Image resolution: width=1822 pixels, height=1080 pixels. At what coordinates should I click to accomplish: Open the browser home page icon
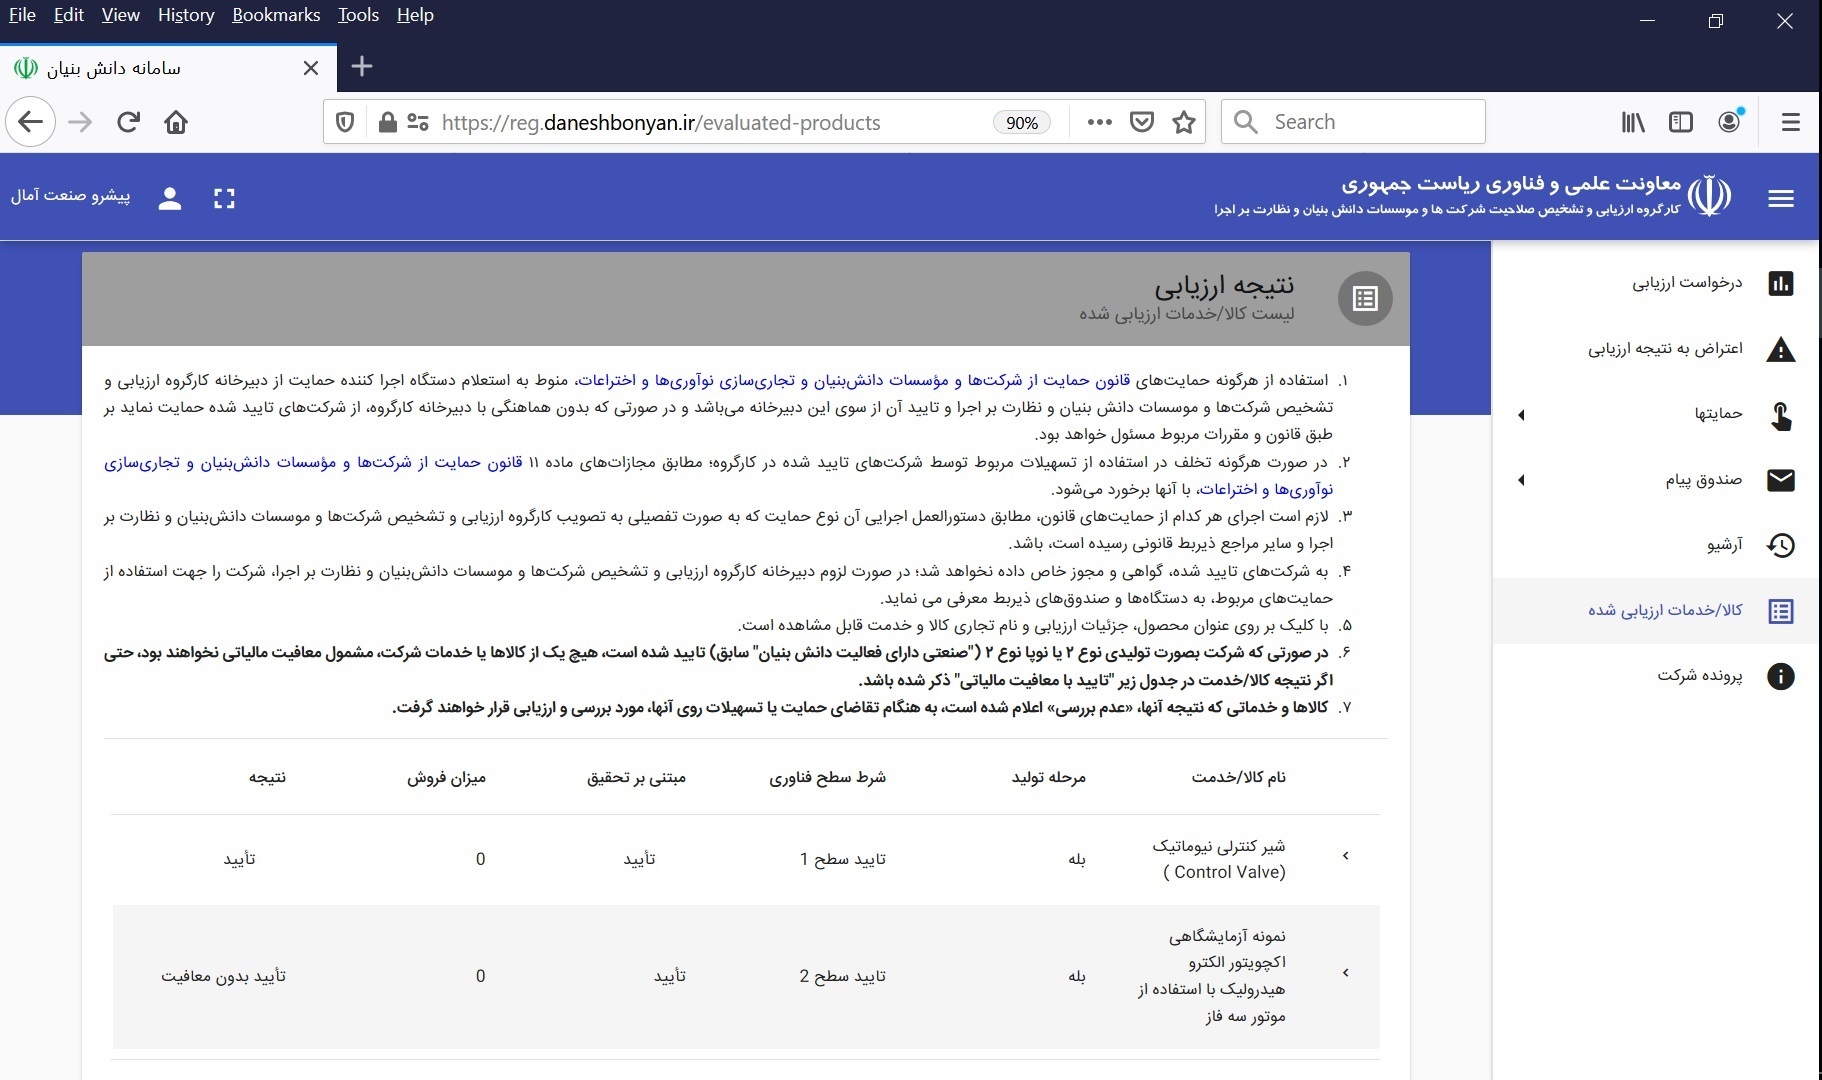[176, 122]
